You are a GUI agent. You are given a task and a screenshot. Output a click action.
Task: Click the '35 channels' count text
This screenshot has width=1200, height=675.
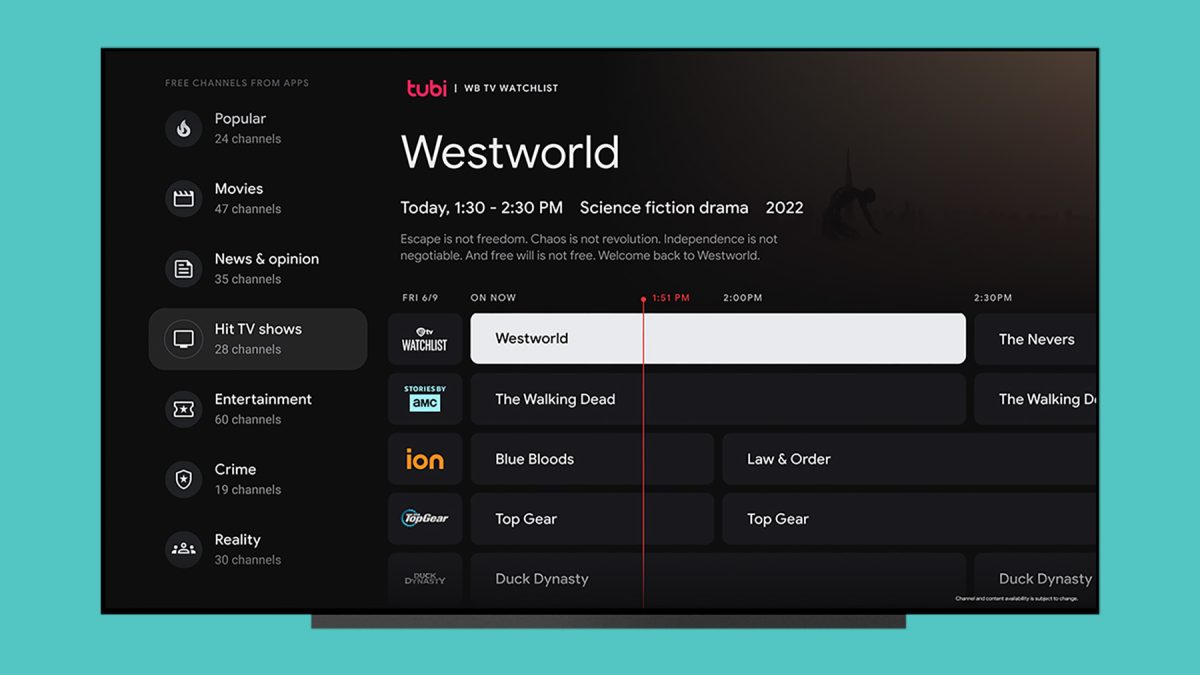point(247,279)
